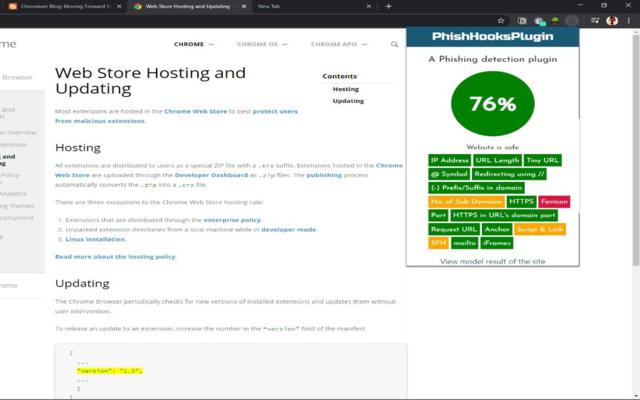Click Read more about the hosting policy

[x=115, y=257]
